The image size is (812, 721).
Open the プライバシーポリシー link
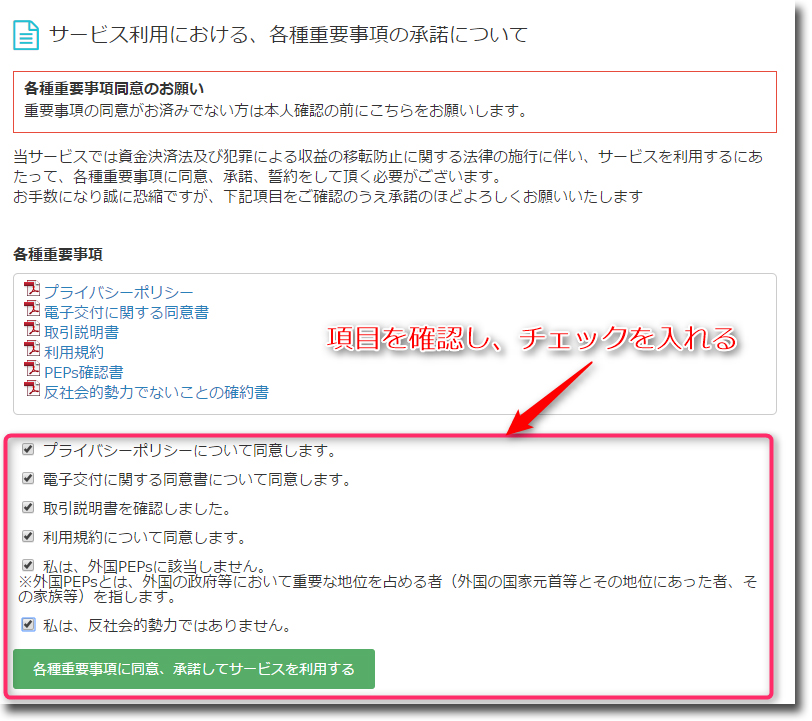tap(119, 292)
